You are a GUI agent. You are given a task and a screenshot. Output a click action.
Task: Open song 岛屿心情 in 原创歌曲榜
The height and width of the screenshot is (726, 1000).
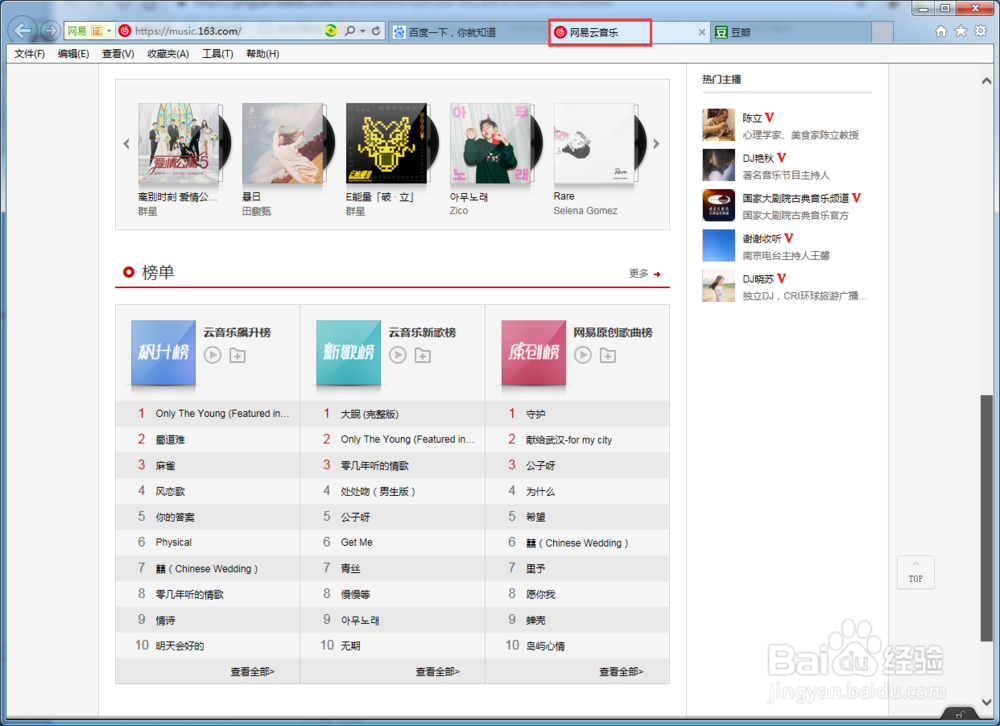click(x=545, y=646)
